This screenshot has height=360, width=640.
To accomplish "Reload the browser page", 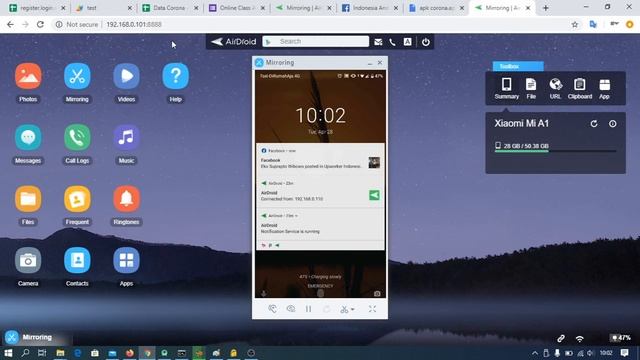I will pyautogui.click(x=40, y=24).
